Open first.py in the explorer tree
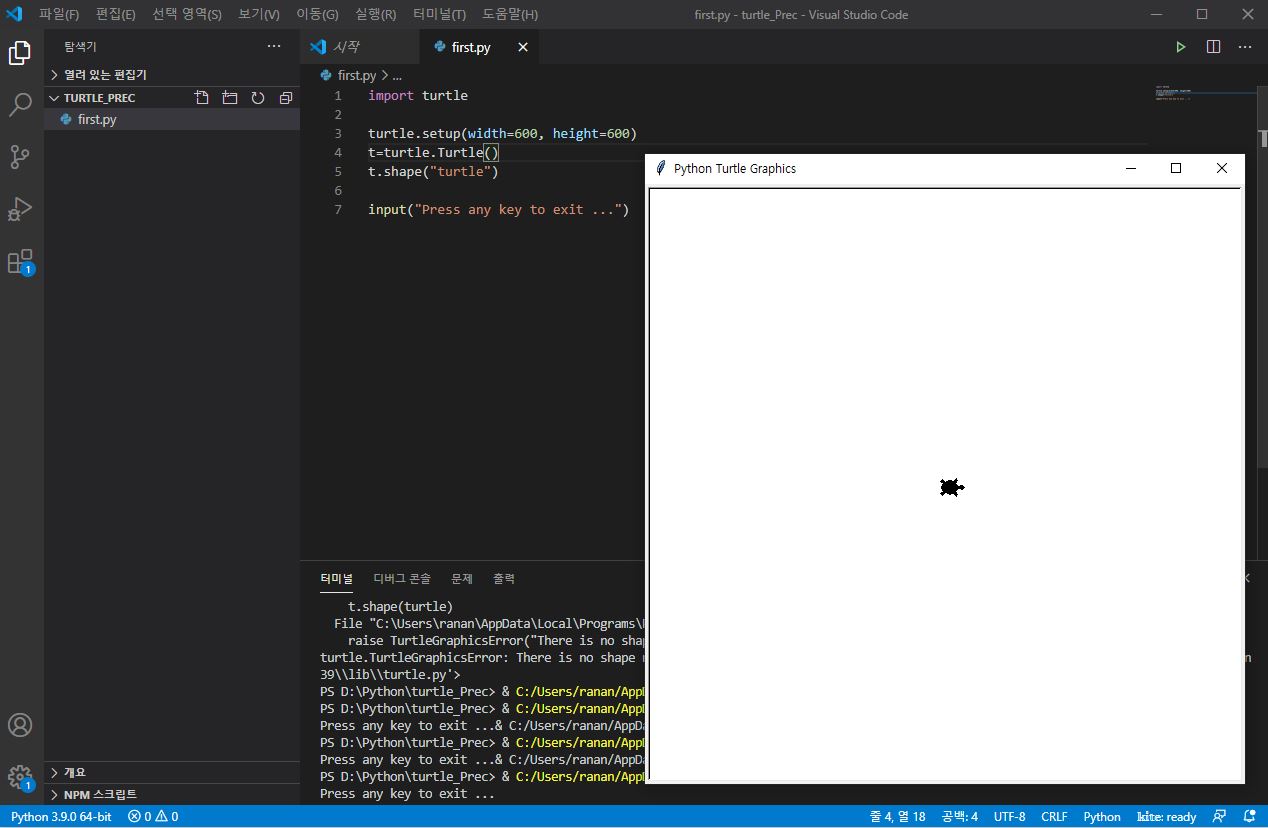Viewport: 1268px width, 828px height. coord(172,119)
